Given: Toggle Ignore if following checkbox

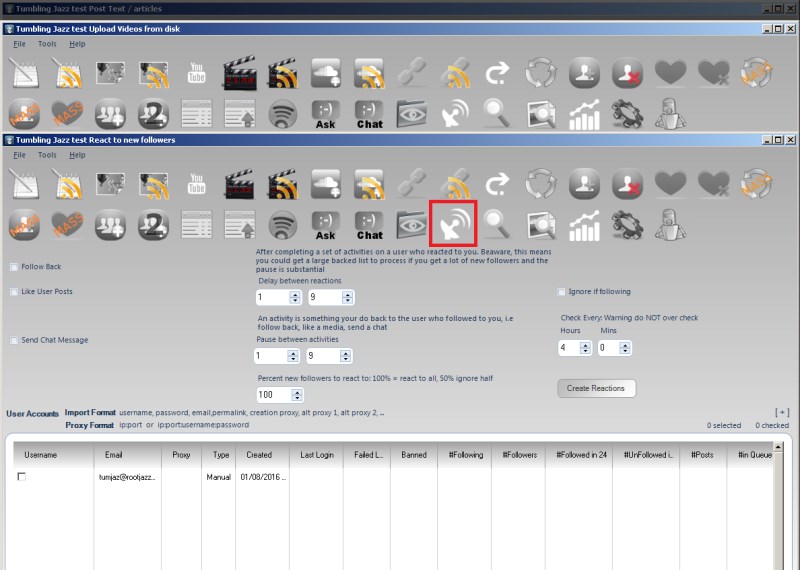Looking at the screenshot, I should (561, 292).
